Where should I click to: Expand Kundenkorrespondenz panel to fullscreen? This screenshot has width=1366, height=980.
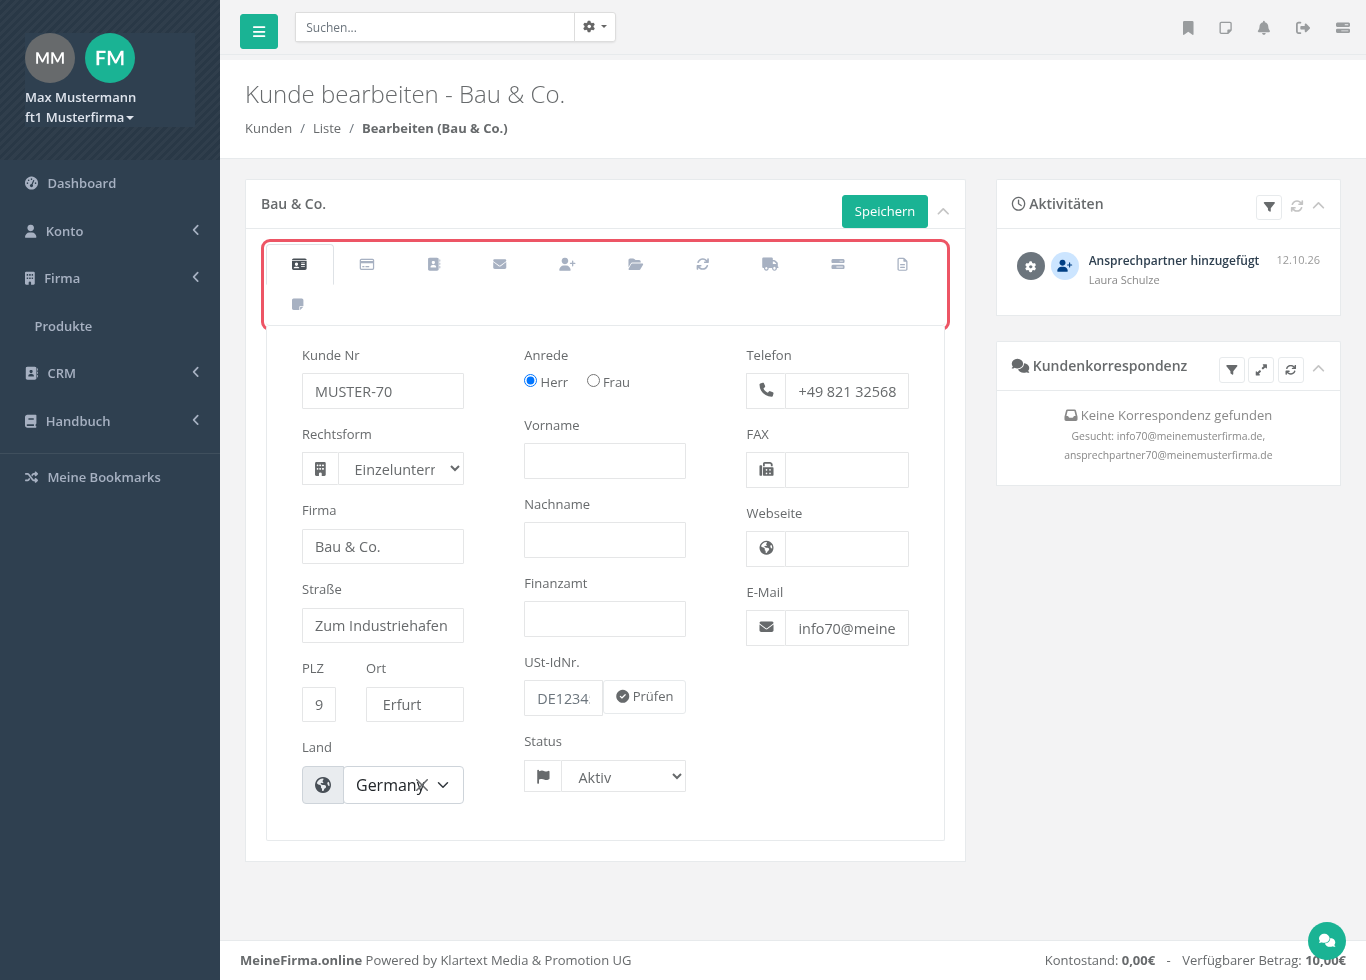coord(1262,370)
